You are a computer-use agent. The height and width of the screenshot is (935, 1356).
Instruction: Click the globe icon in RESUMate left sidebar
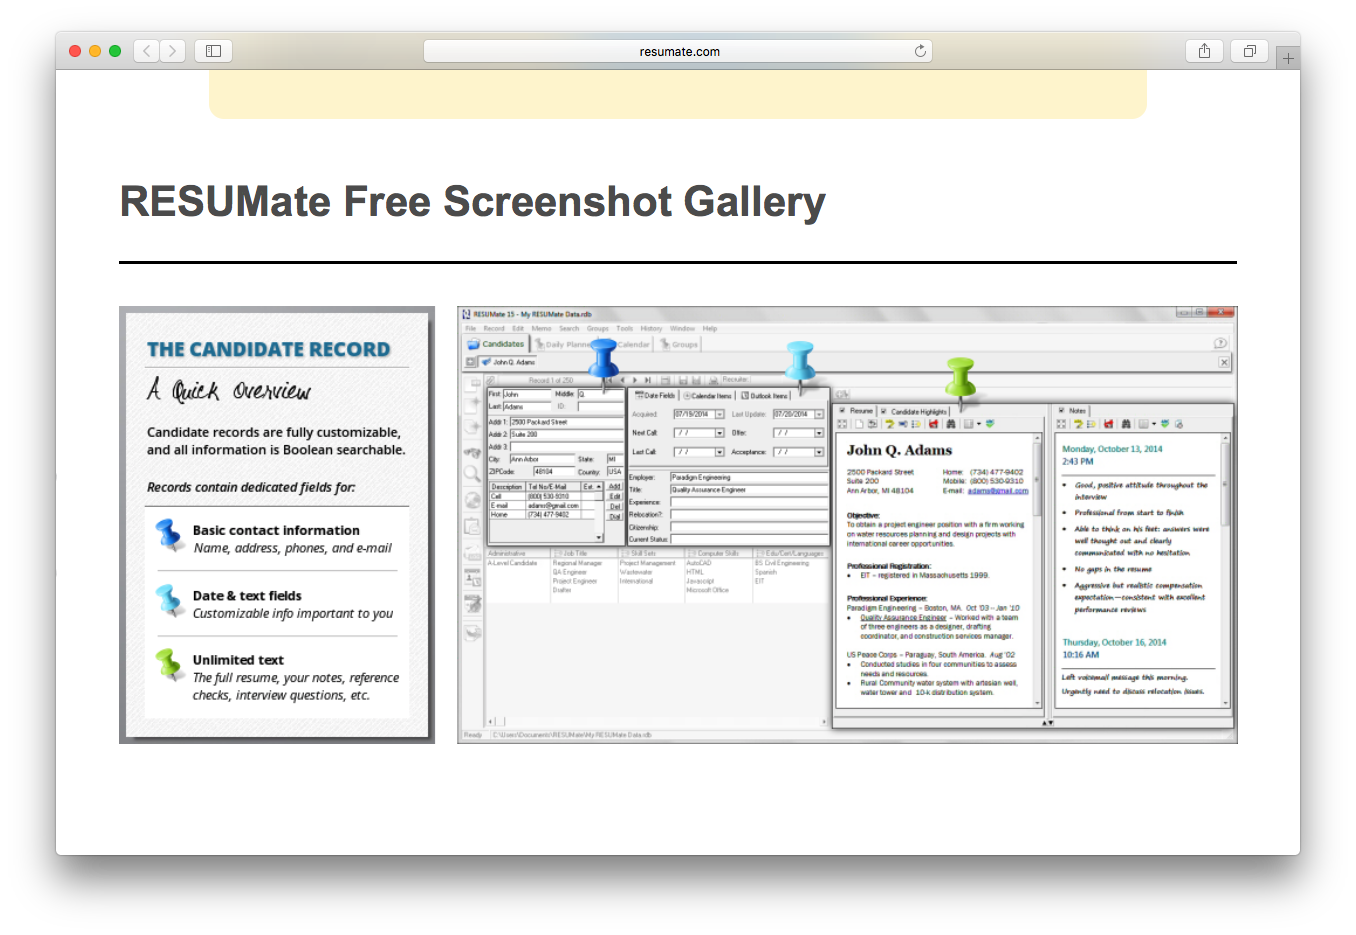[473, 500]
